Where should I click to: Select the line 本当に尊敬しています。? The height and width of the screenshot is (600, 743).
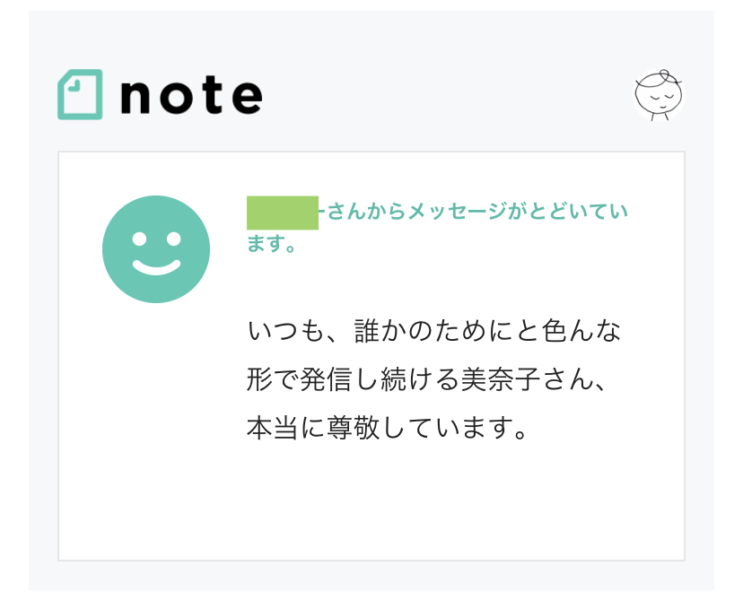click(x=387, y=428)
